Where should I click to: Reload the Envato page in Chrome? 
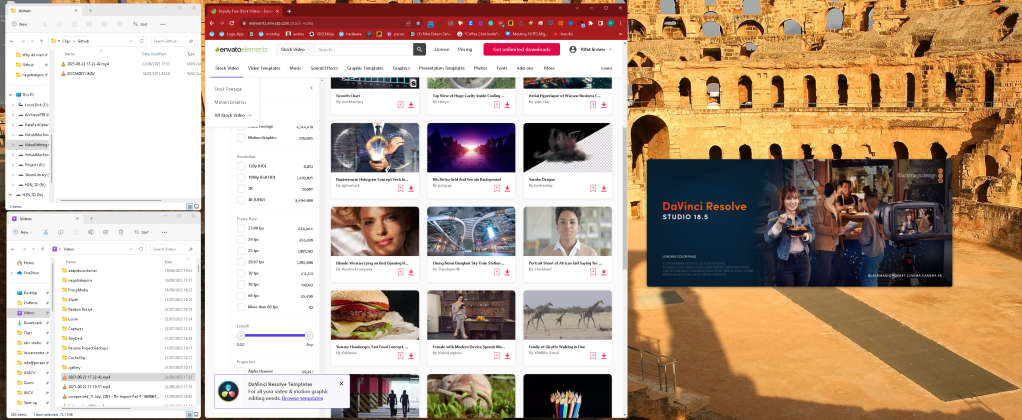231,23
